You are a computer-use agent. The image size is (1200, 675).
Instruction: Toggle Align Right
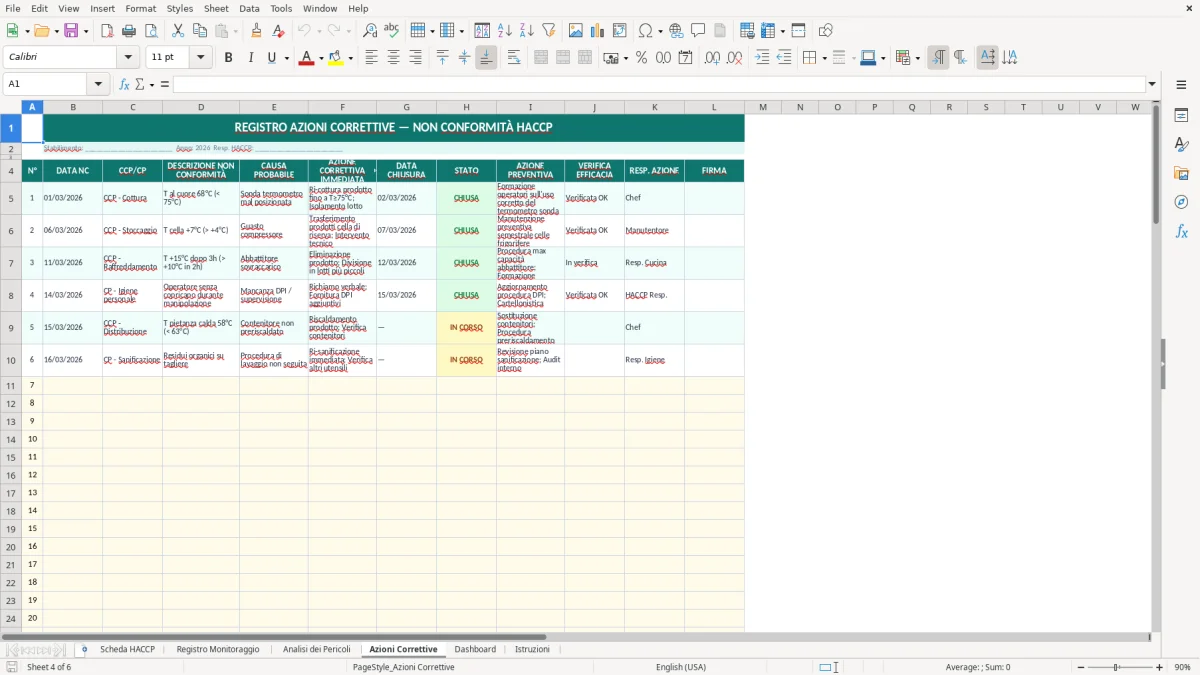pos(415,58)
